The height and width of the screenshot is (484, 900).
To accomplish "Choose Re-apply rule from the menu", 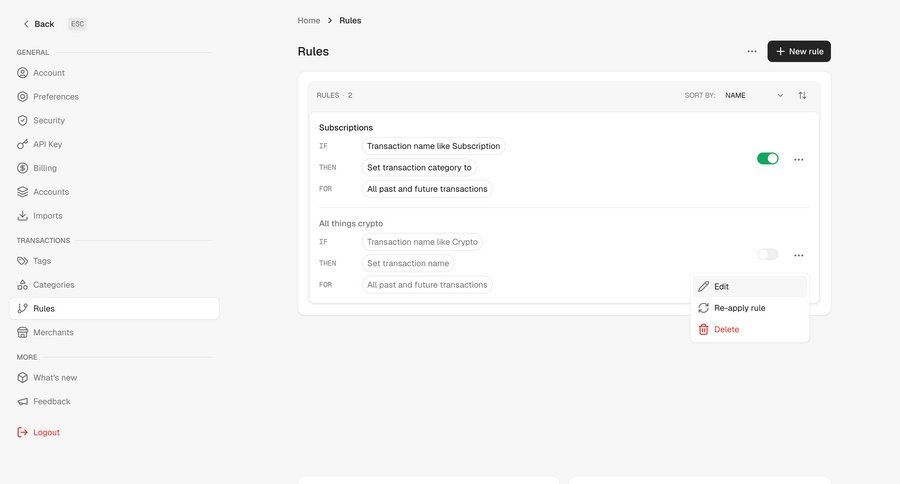I will (x=750, y=308).
